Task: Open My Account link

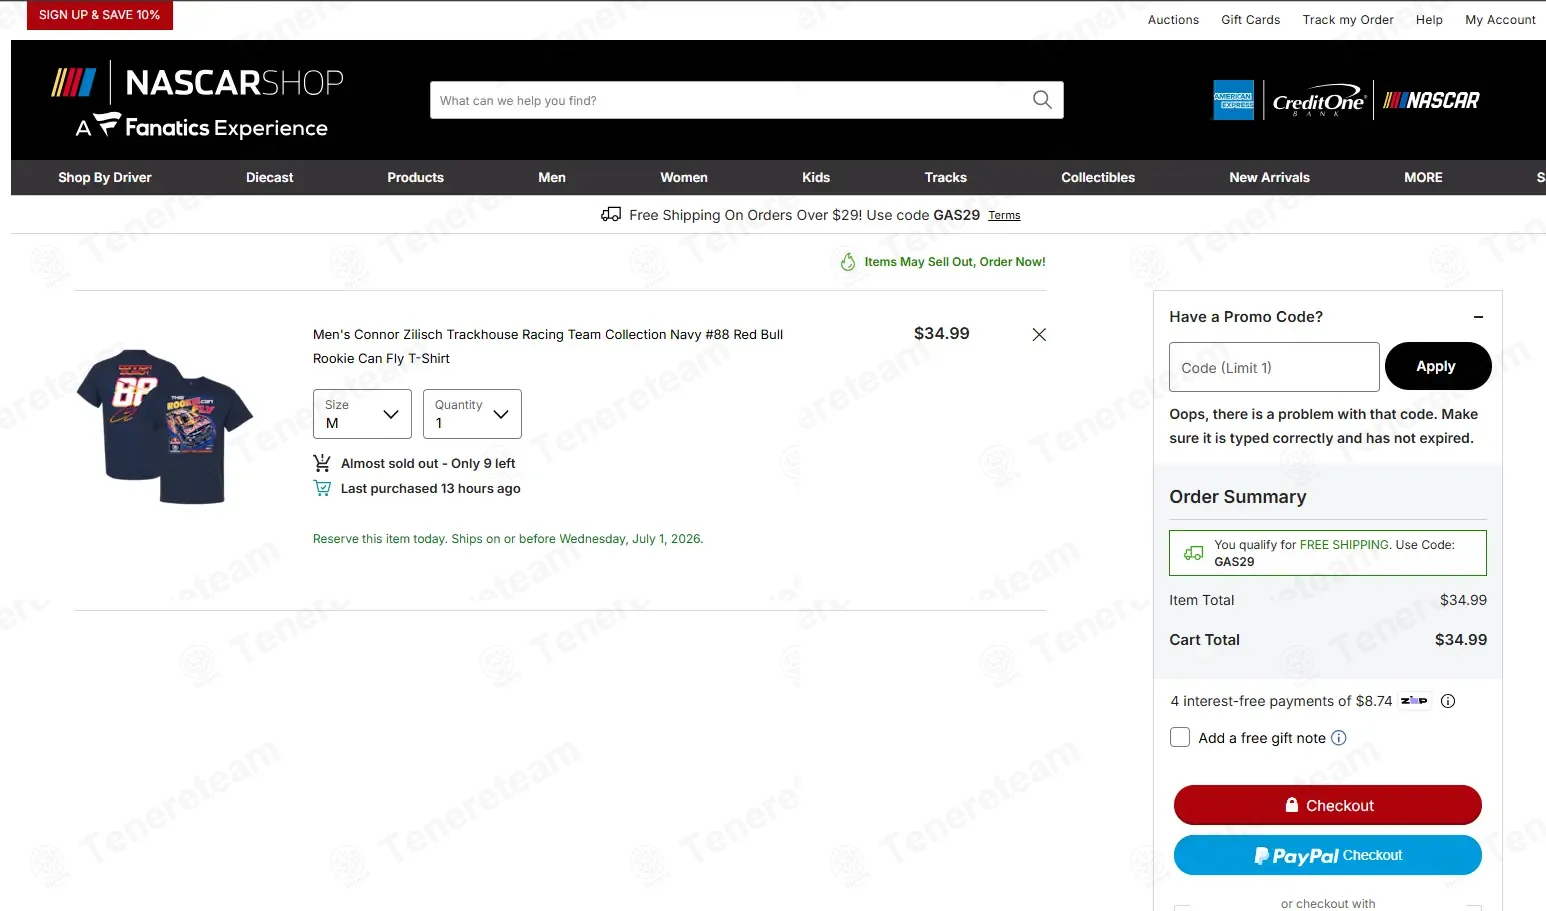Action: click(x=1500, y=20)
